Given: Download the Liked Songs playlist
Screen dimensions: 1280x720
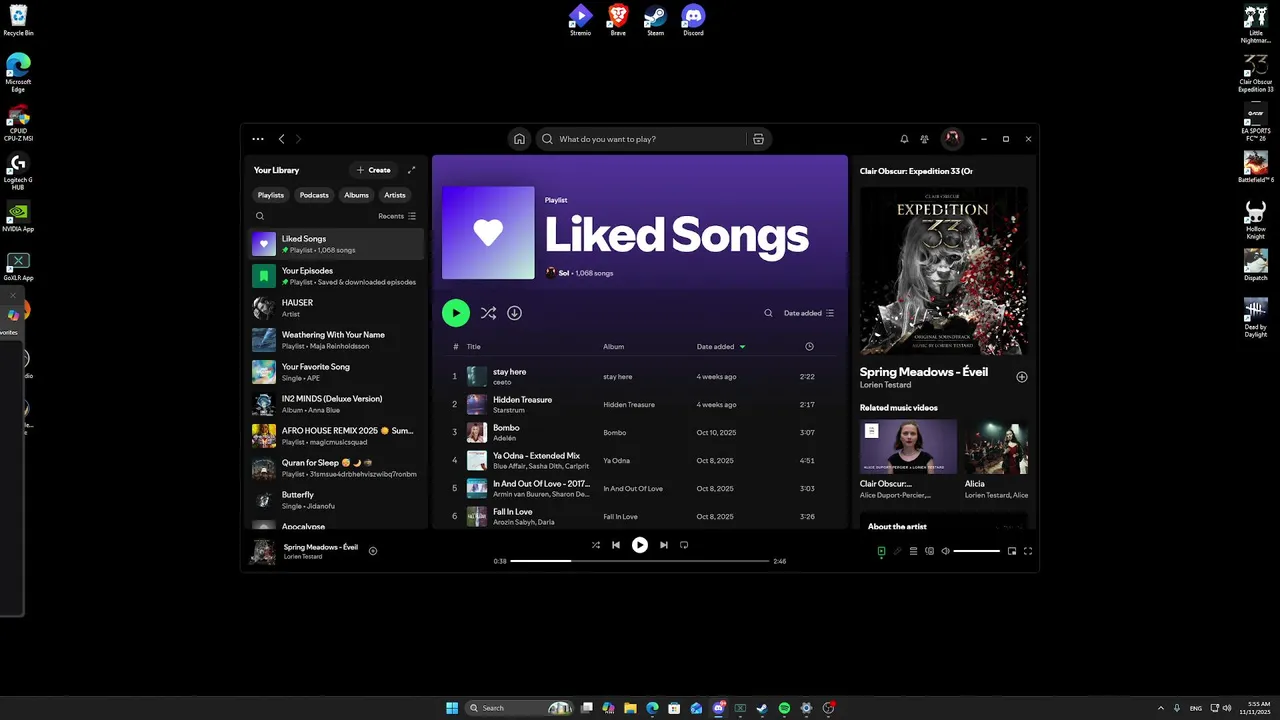Looking at the screenshot, I should click(514, 313).
